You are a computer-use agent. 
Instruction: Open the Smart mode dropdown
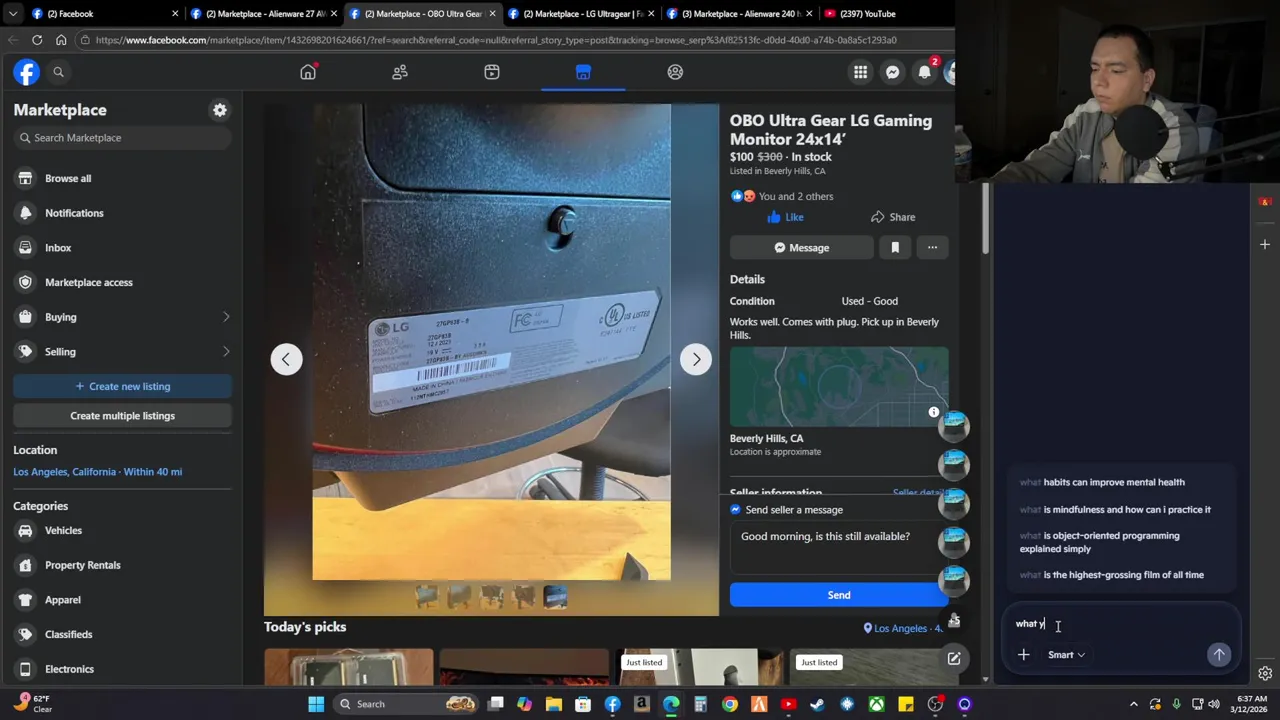click(1066, 655)
